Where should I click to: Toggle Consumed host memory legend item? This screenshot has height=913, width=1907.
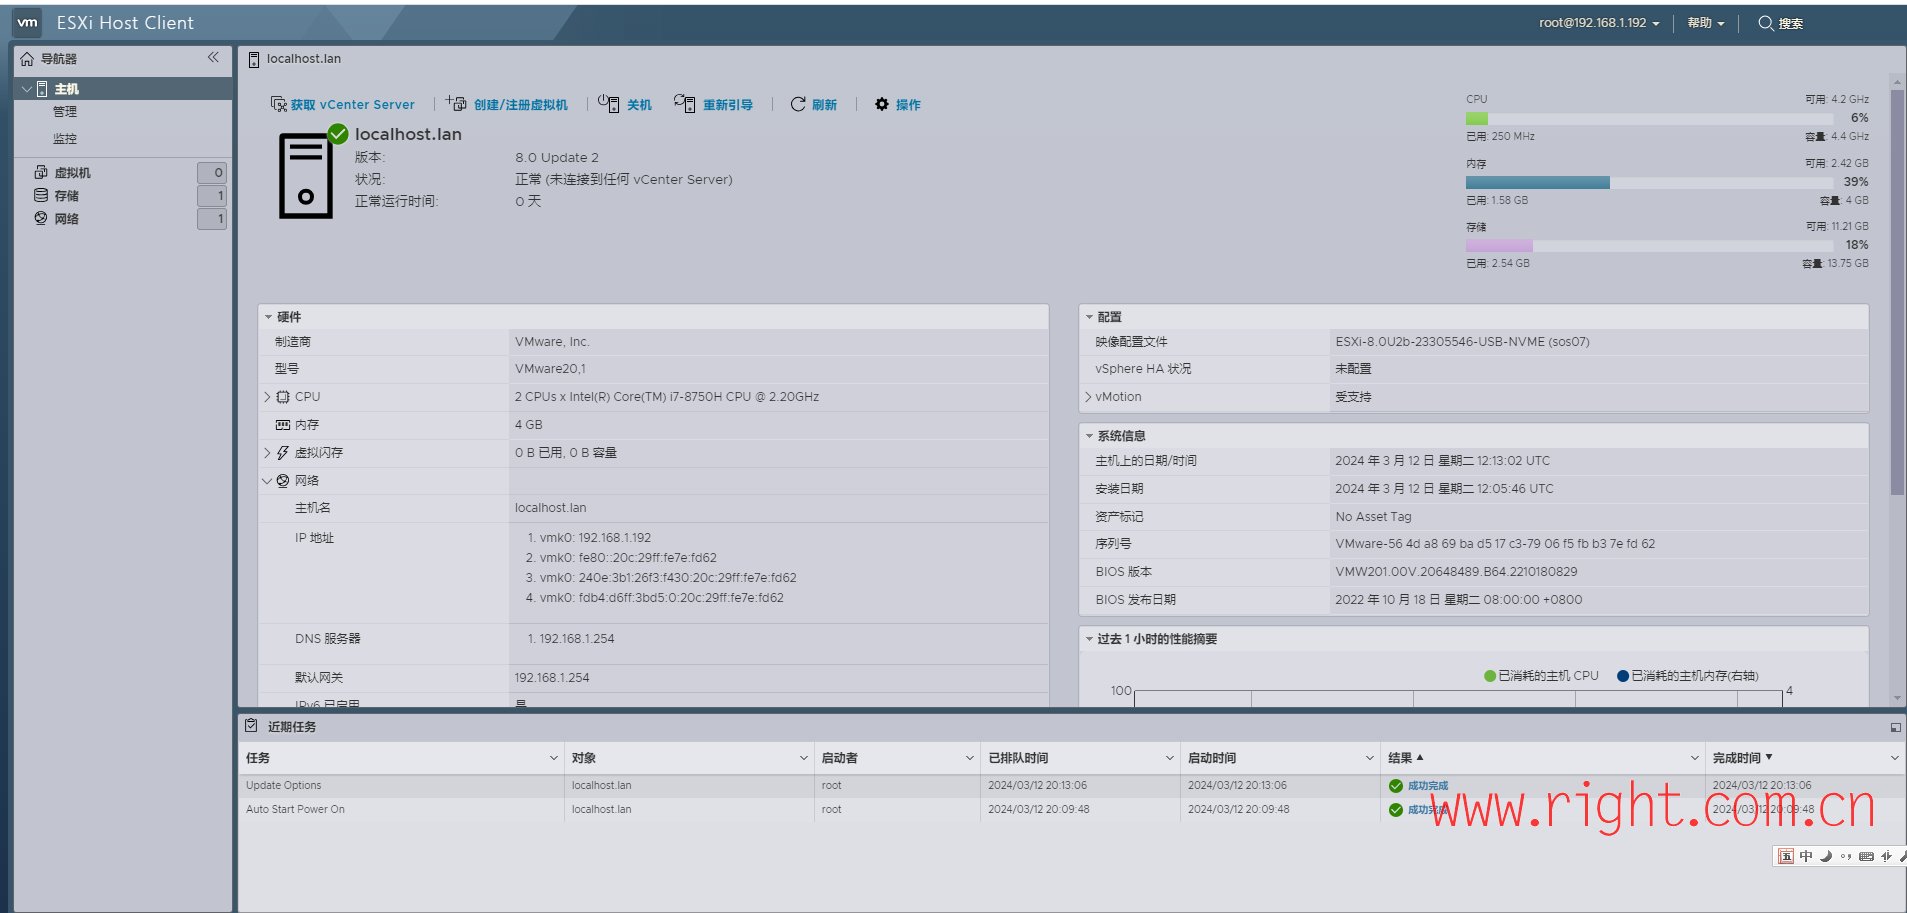(x=1687, y=676)
